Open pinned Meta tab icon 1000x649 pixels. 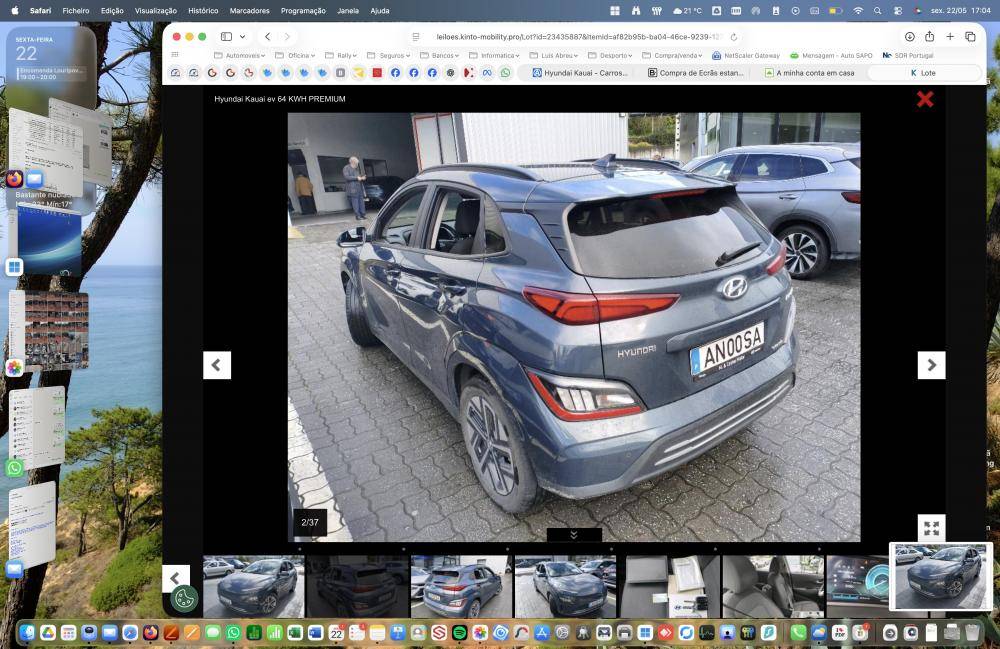487,73
